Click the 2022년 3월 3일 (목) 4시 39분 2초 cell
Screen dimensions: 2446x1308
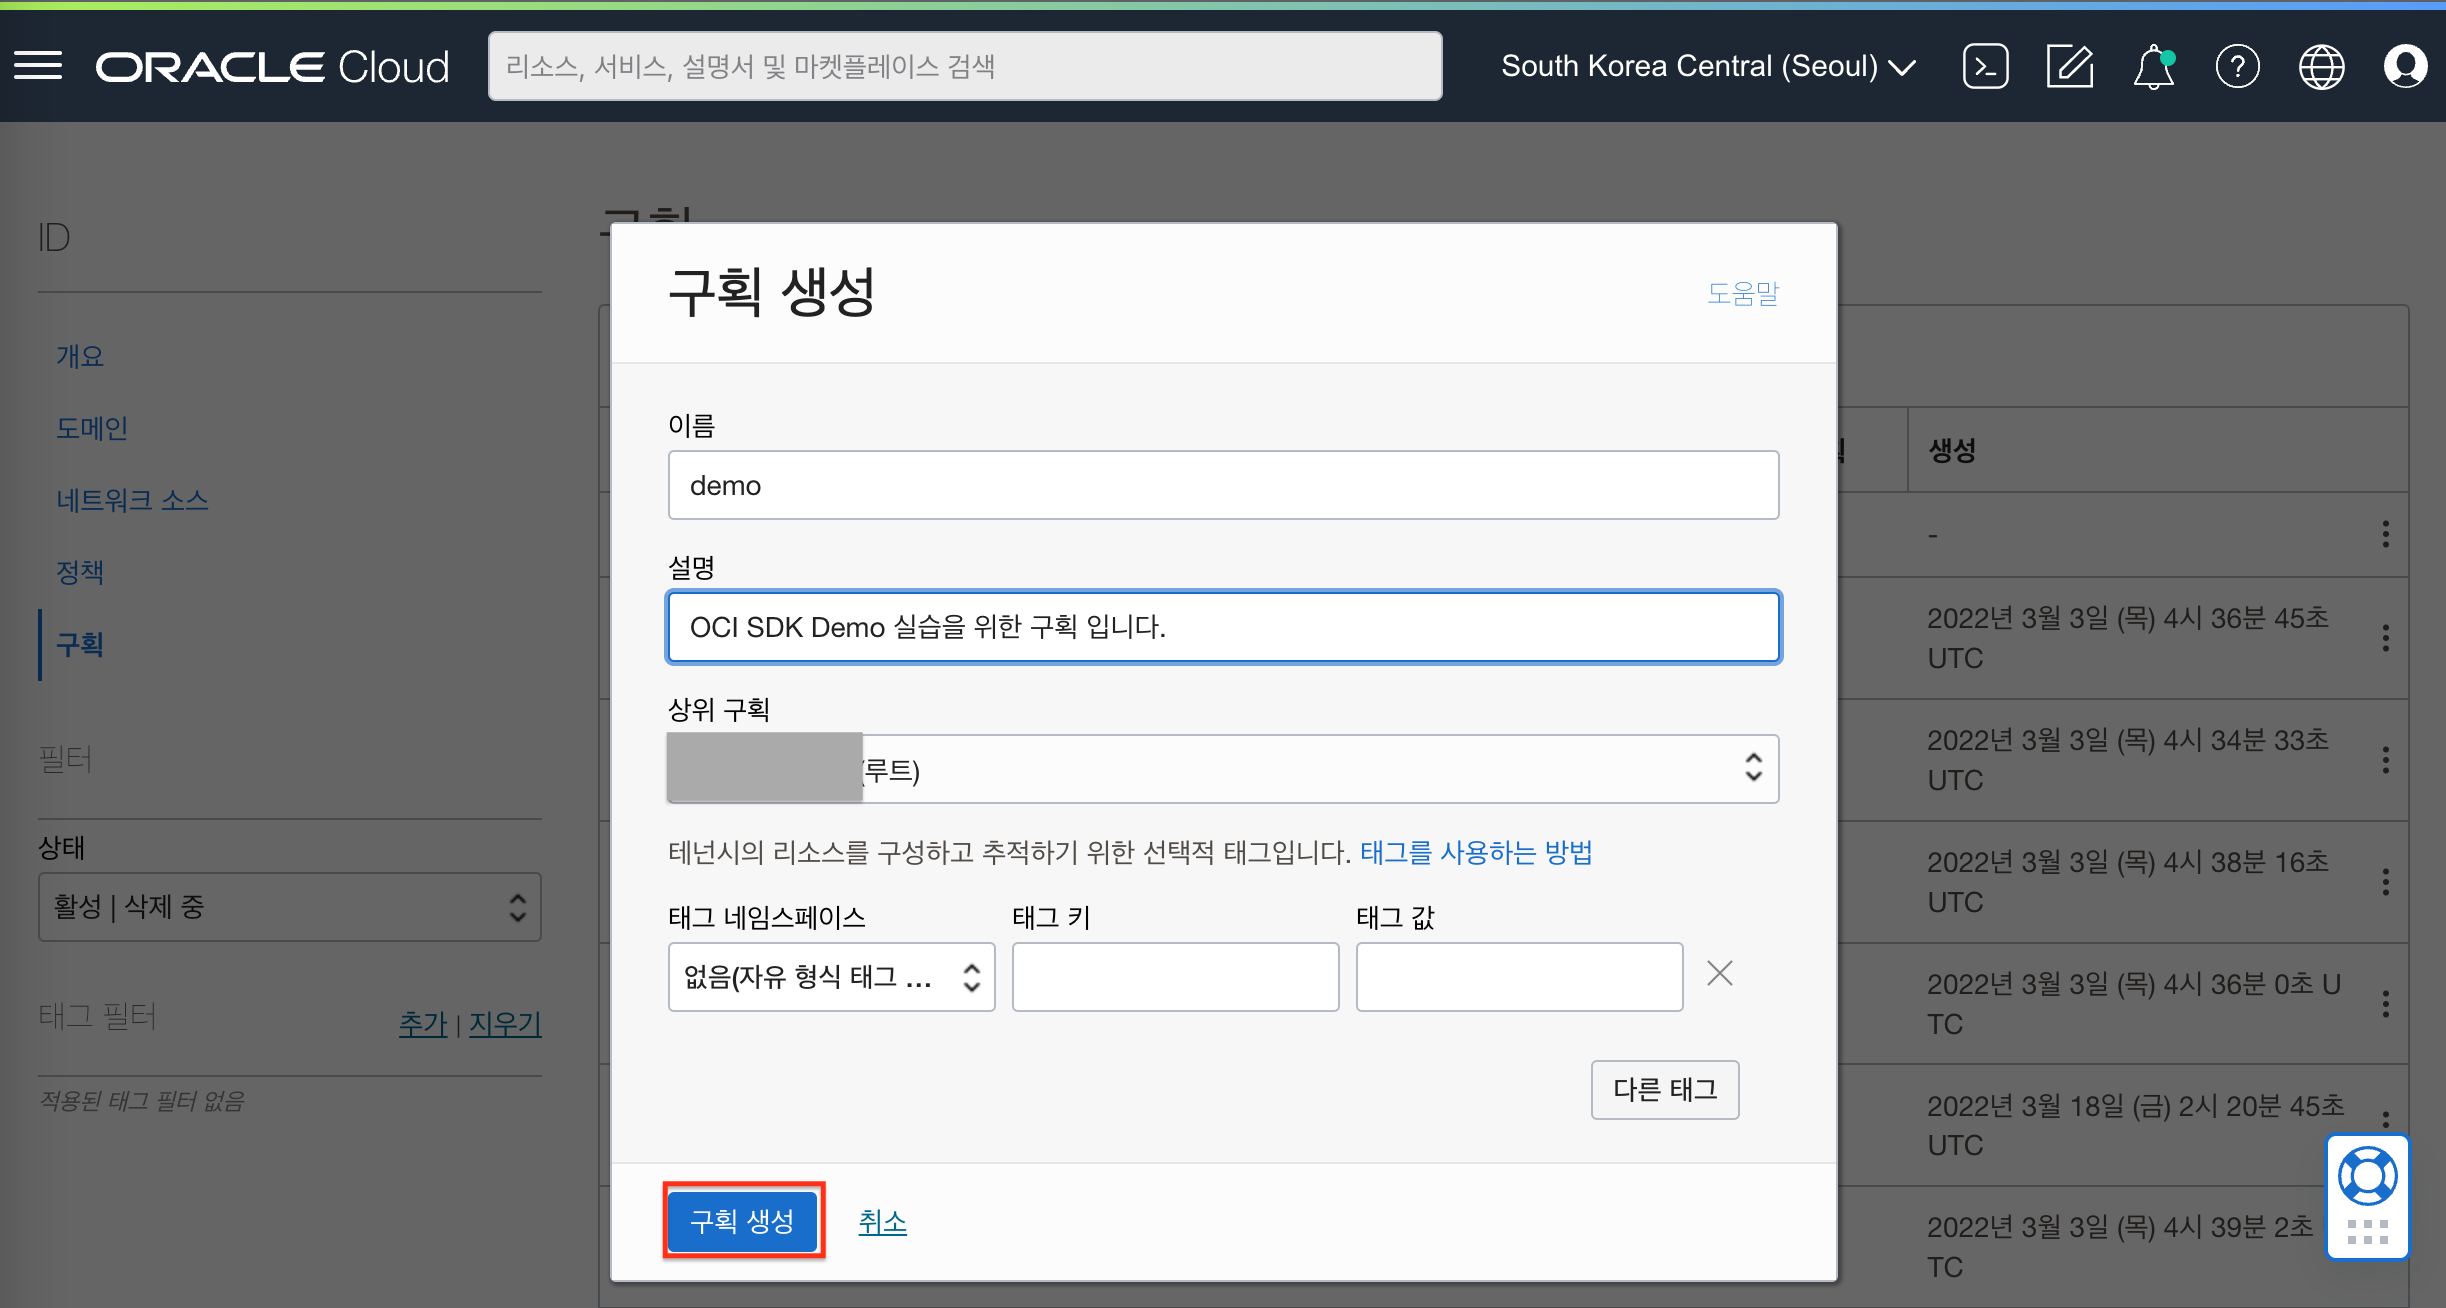(x=2120, y=1247)
